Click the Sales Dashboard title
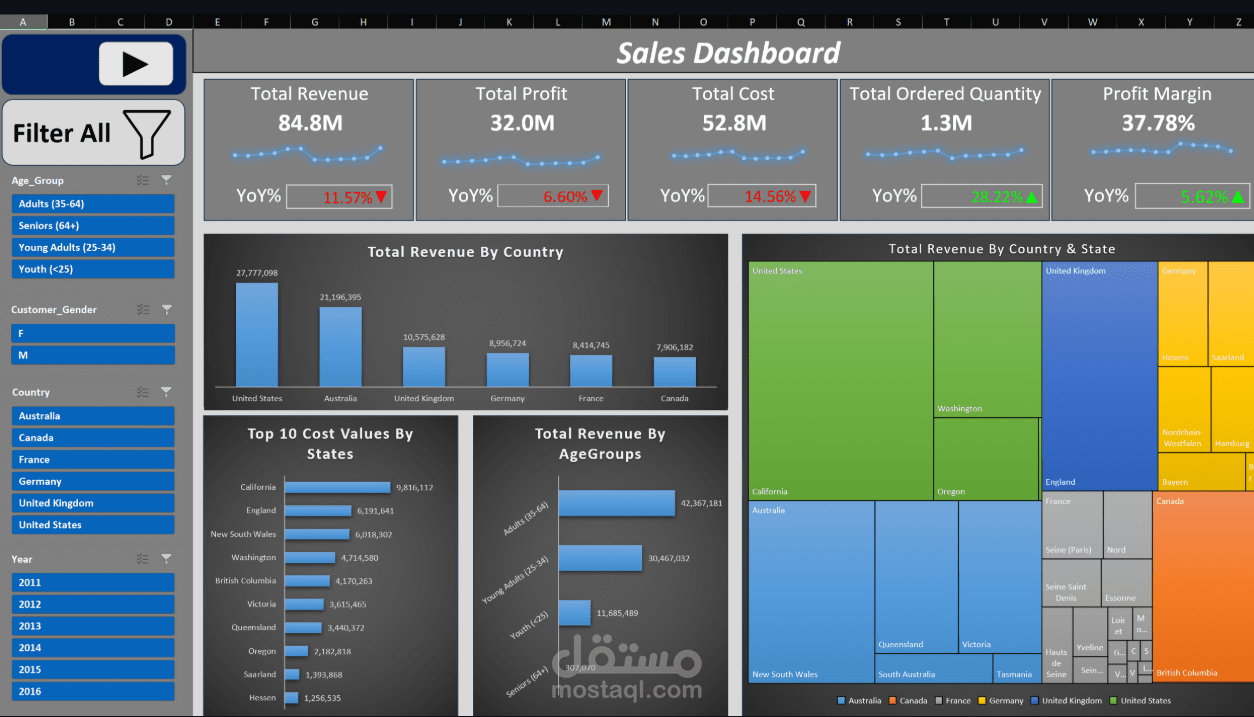1254x717 pixels. pos(728,52)
